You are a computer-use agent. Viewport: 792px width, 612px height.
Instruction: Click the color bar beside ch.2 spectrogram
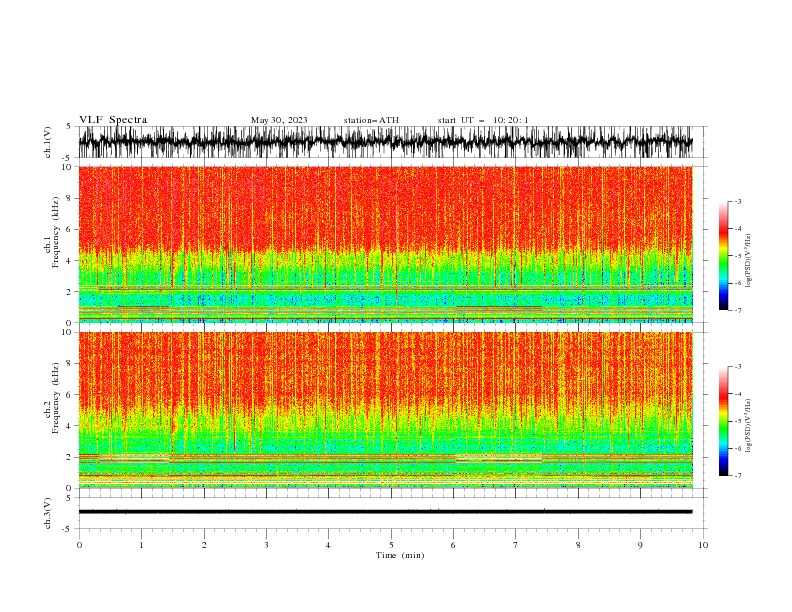tap(723, 421)
